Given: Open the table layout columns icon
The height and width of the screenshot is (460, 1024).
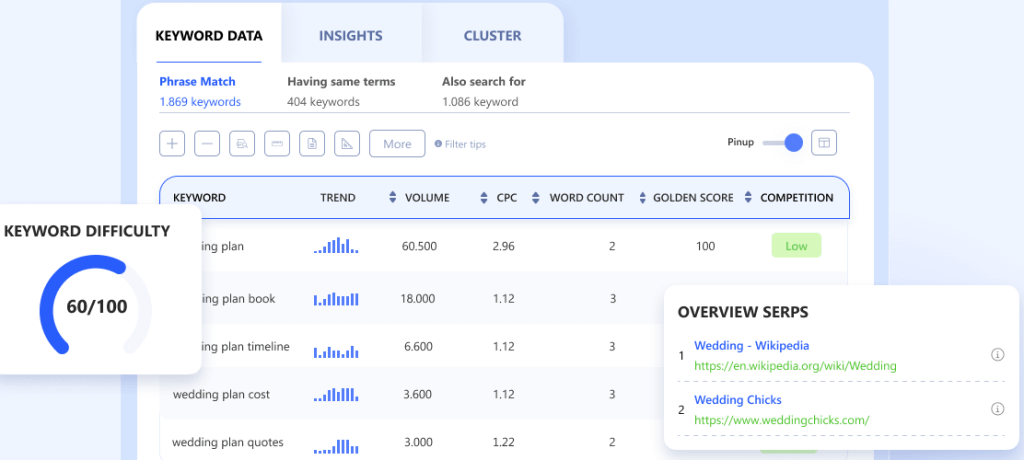Looking at the screenshot, I should click(824, 142).
